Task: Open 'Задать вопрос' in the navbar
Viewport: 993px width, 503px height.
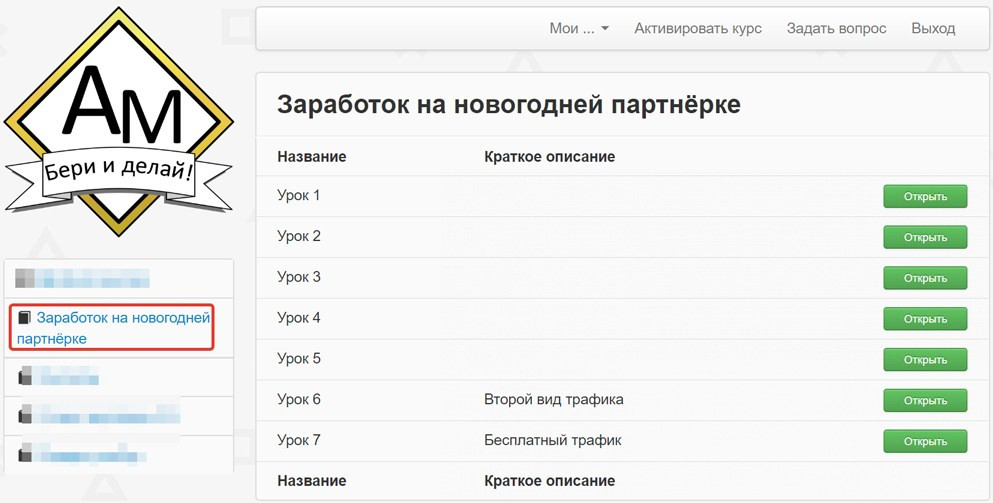Action: pos(836,28)
